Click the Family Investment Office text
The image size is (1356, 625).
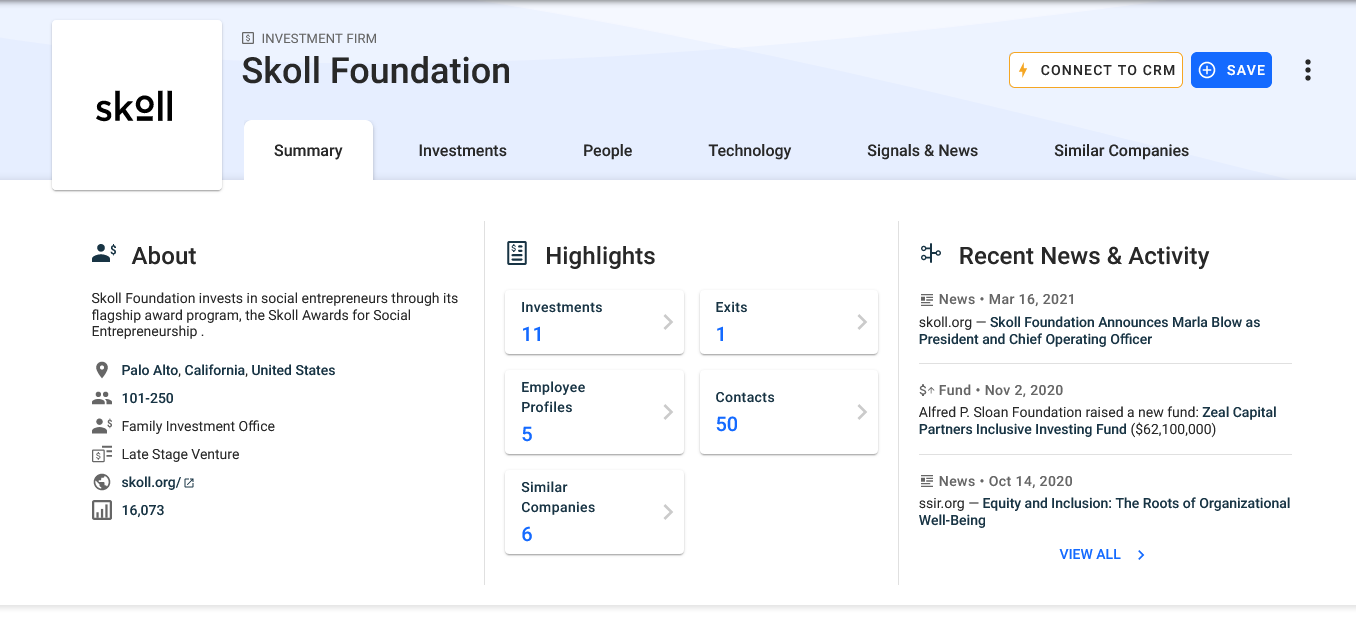click(198, 426)
